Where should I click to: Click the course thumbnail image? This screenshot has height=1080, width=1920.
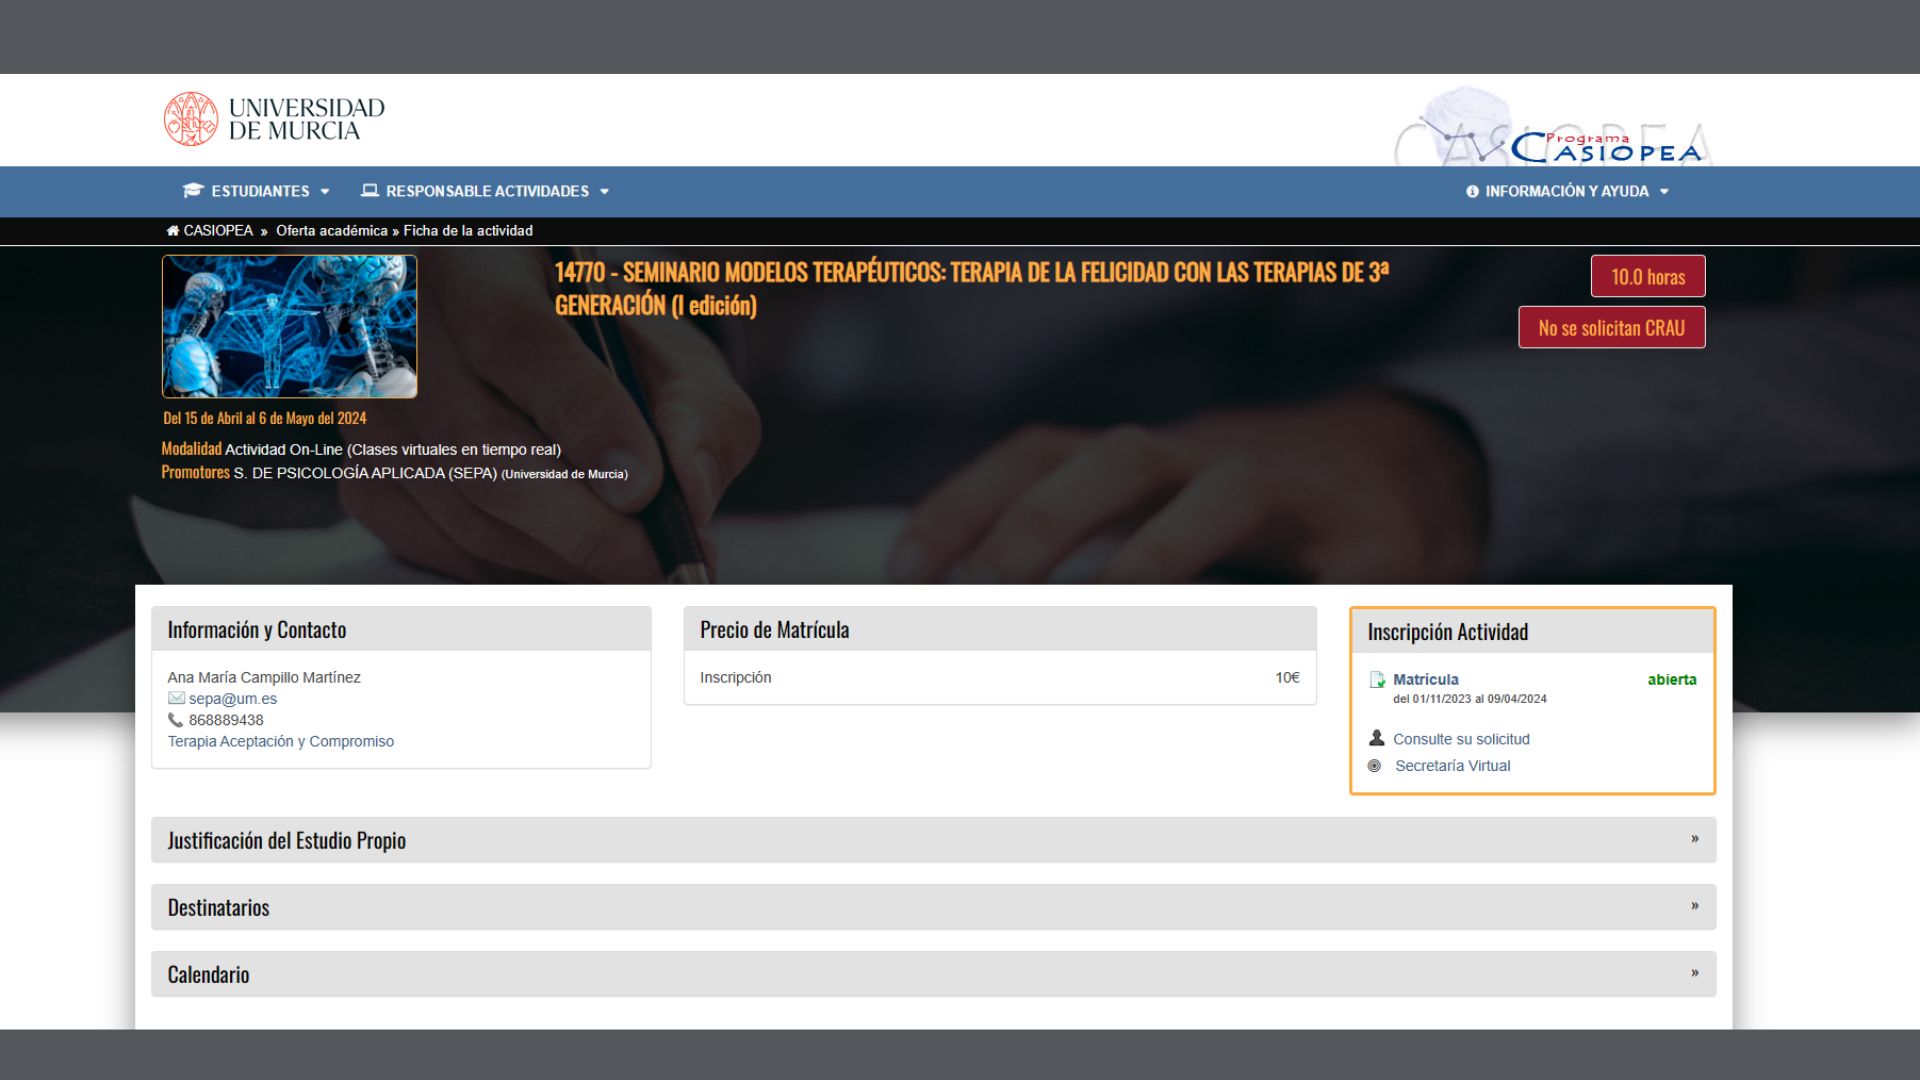click(x=289, y=326)
